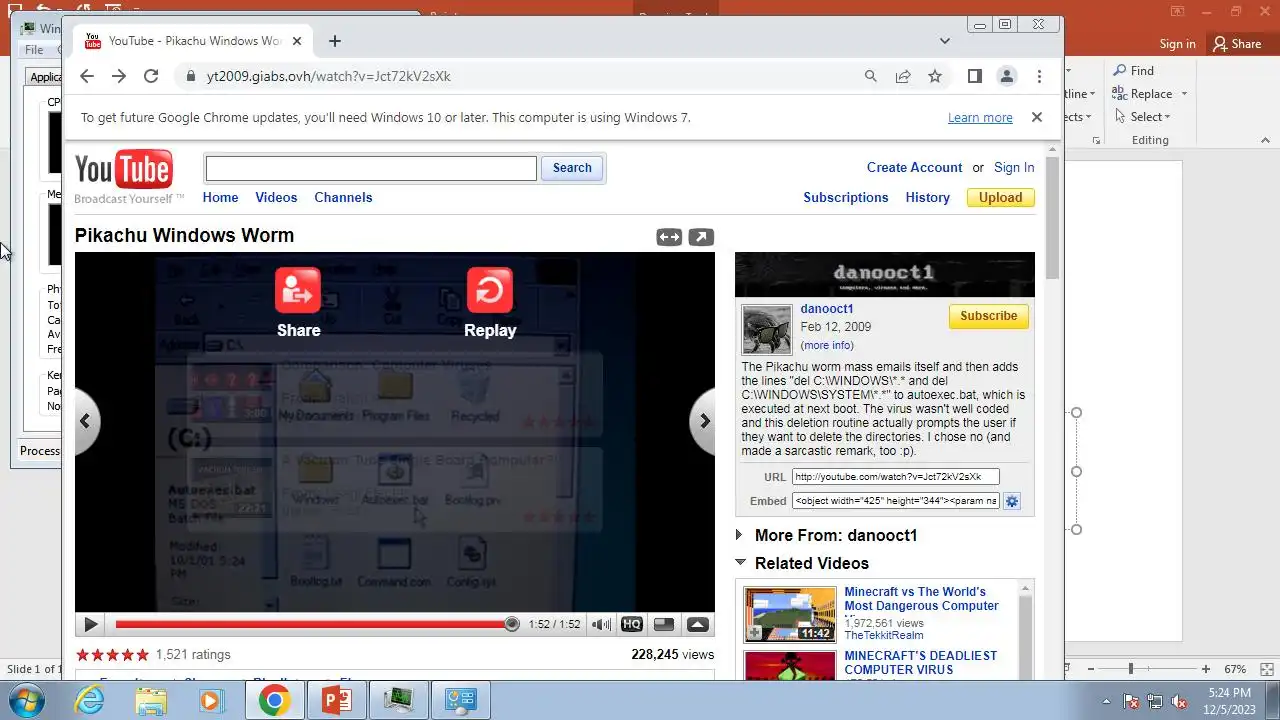The image size is (1280, 720).
Task: Switch to PowerPoint from the taskbar
Action: click(x=336, y=700)
